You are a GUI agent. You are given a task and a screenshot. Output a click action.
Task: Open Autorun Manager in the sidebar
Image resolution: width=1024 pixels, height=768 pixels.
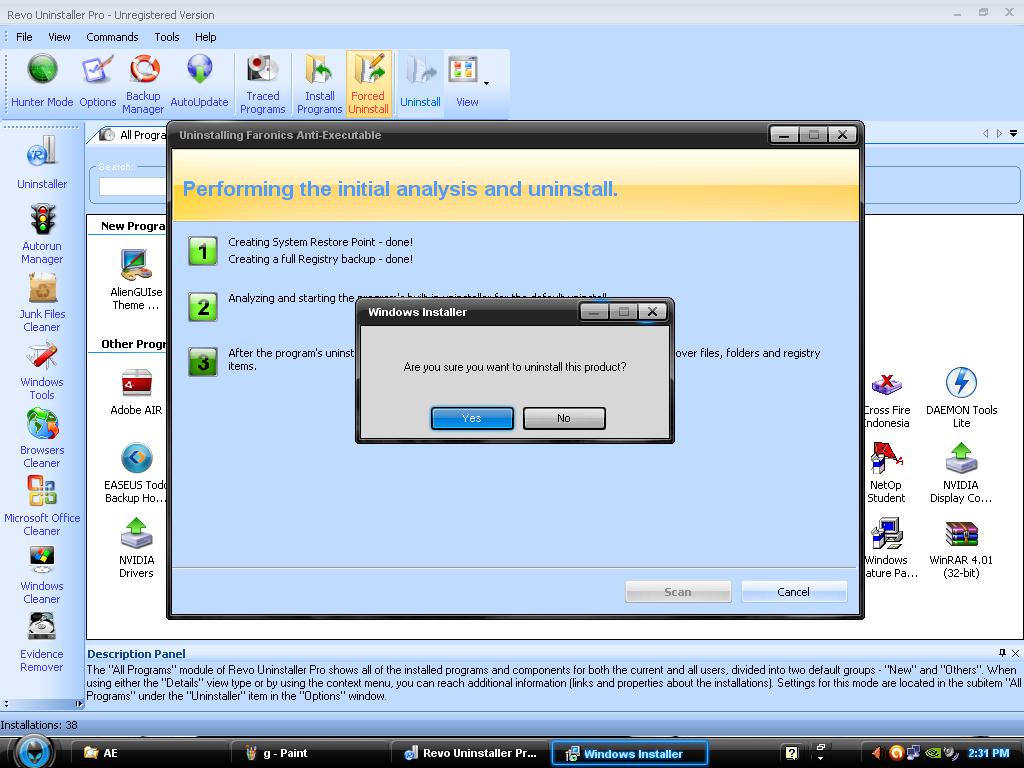(x=42, y=234)
